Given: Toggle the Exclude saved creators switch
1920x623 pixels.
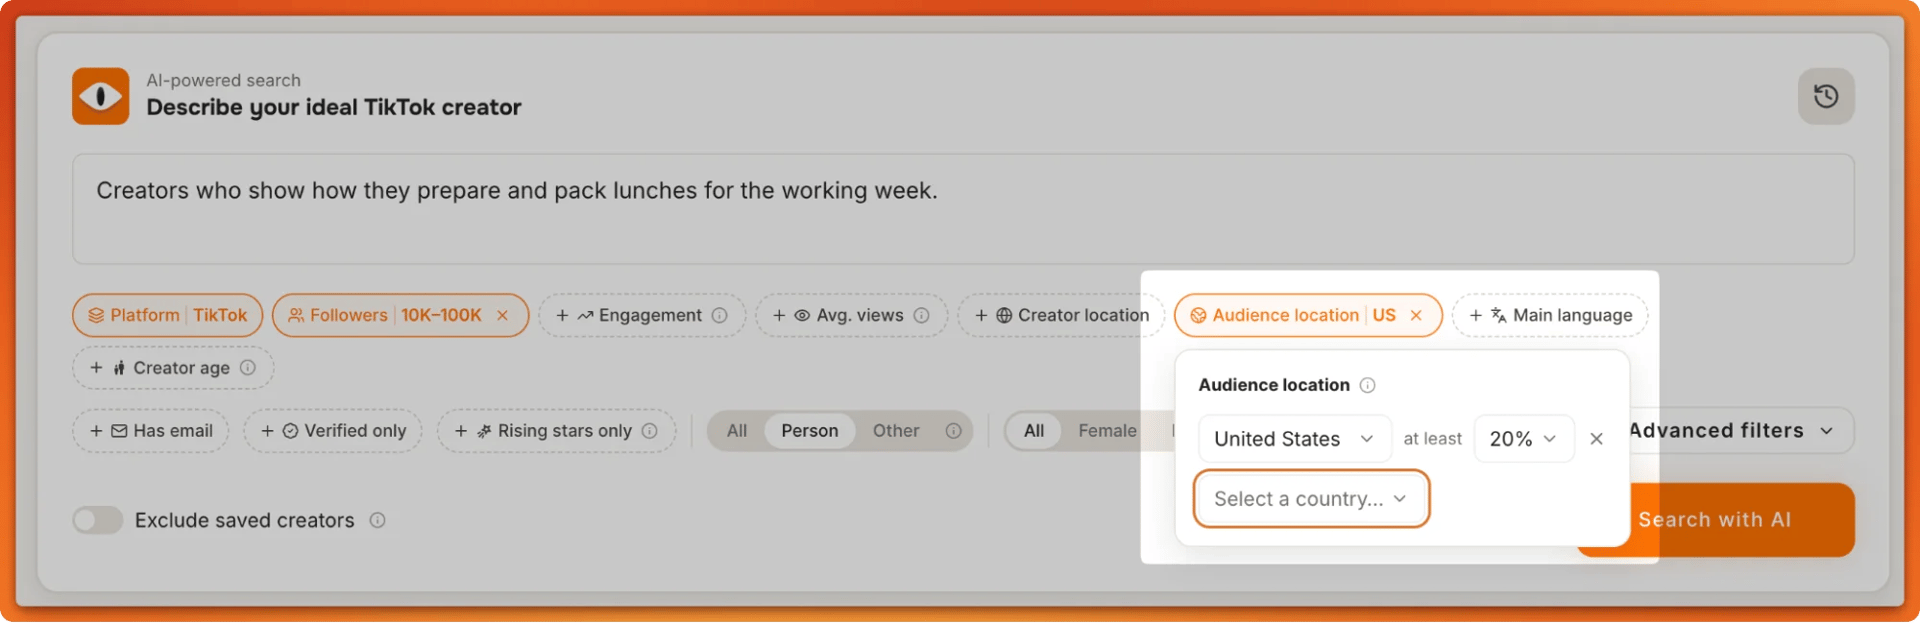Looking at the screenshot, I should point(98,520).
